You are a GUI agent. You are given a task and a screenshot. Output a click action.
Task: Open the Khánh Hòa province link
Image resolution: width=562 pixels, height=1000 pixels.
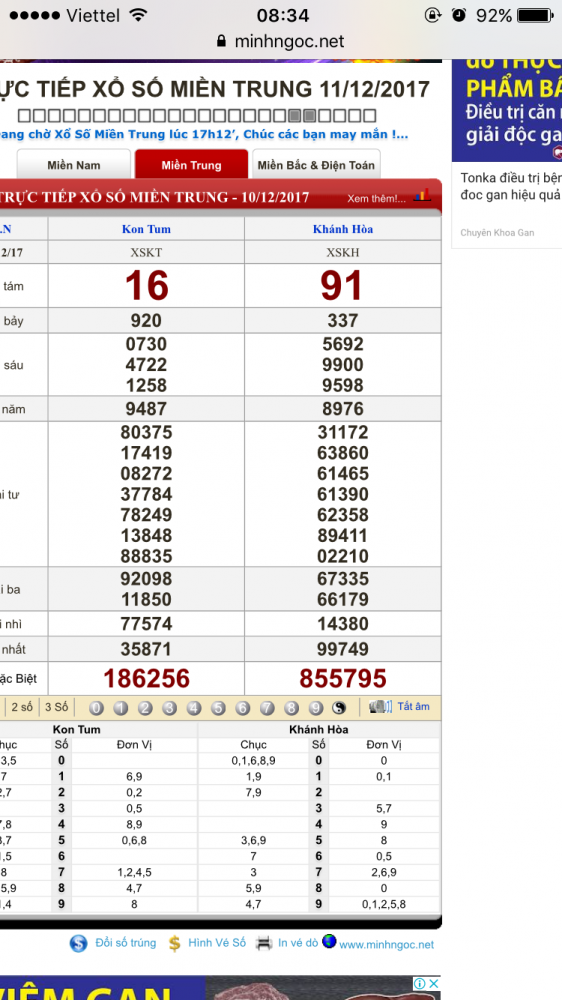[x=343, y=229]
